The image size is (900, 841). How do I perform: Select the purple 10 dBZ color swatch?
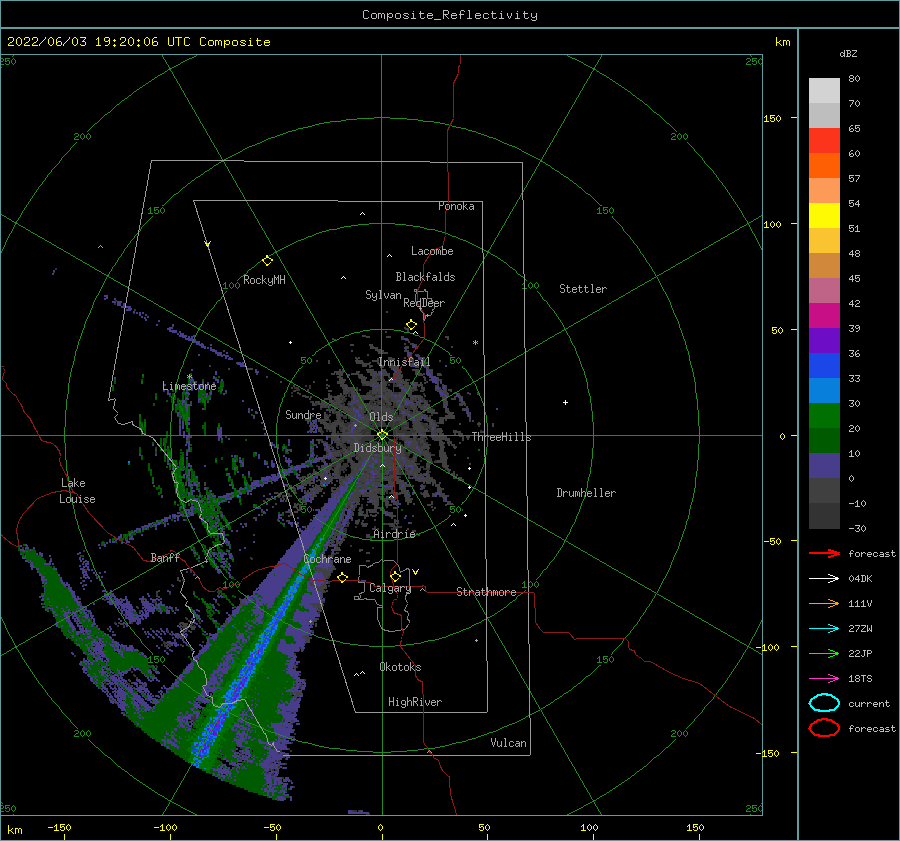tap(824, 465)
